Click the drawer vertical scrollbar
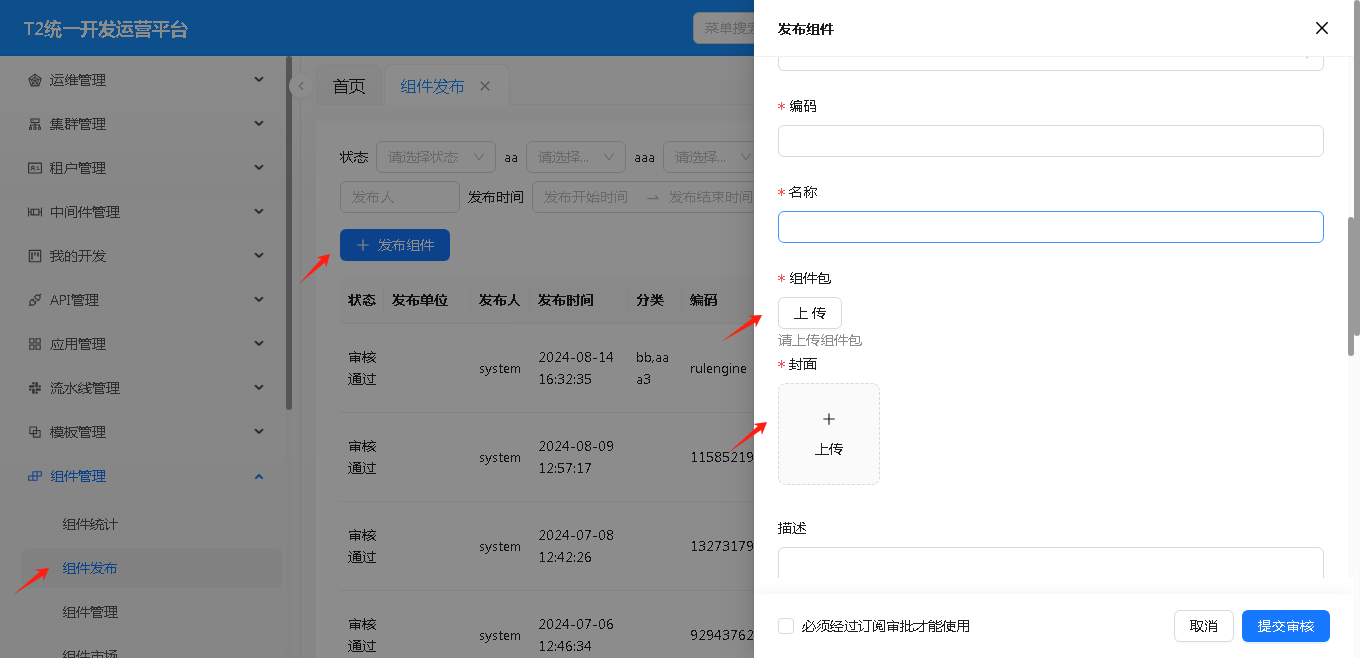Viewport: 1360px width, 658px height. point(1352,286)
